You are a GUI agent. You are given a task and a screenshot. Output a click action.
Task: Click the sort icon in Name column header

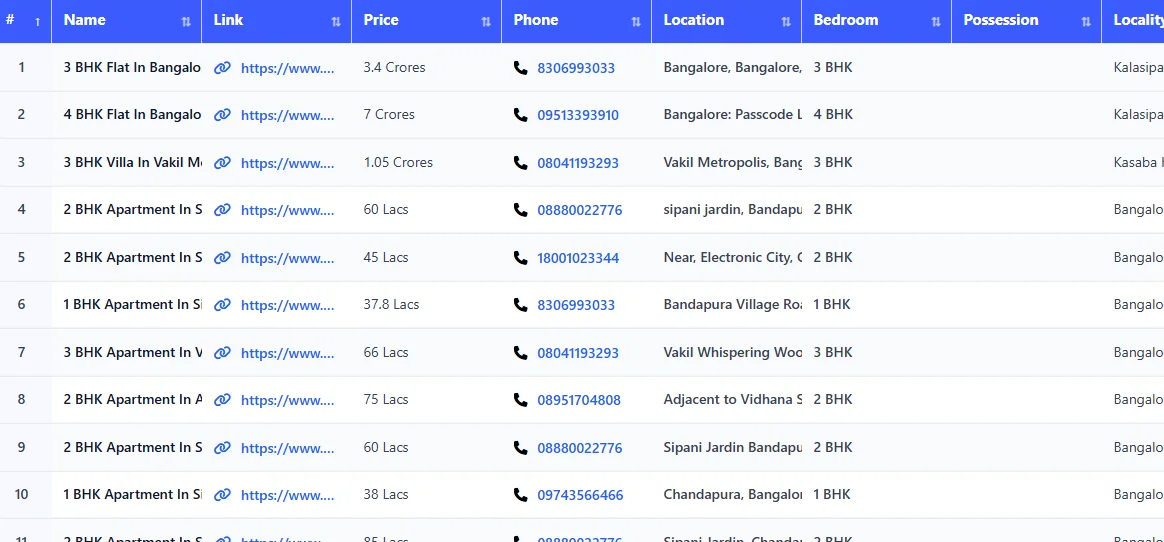pos(186,21)
